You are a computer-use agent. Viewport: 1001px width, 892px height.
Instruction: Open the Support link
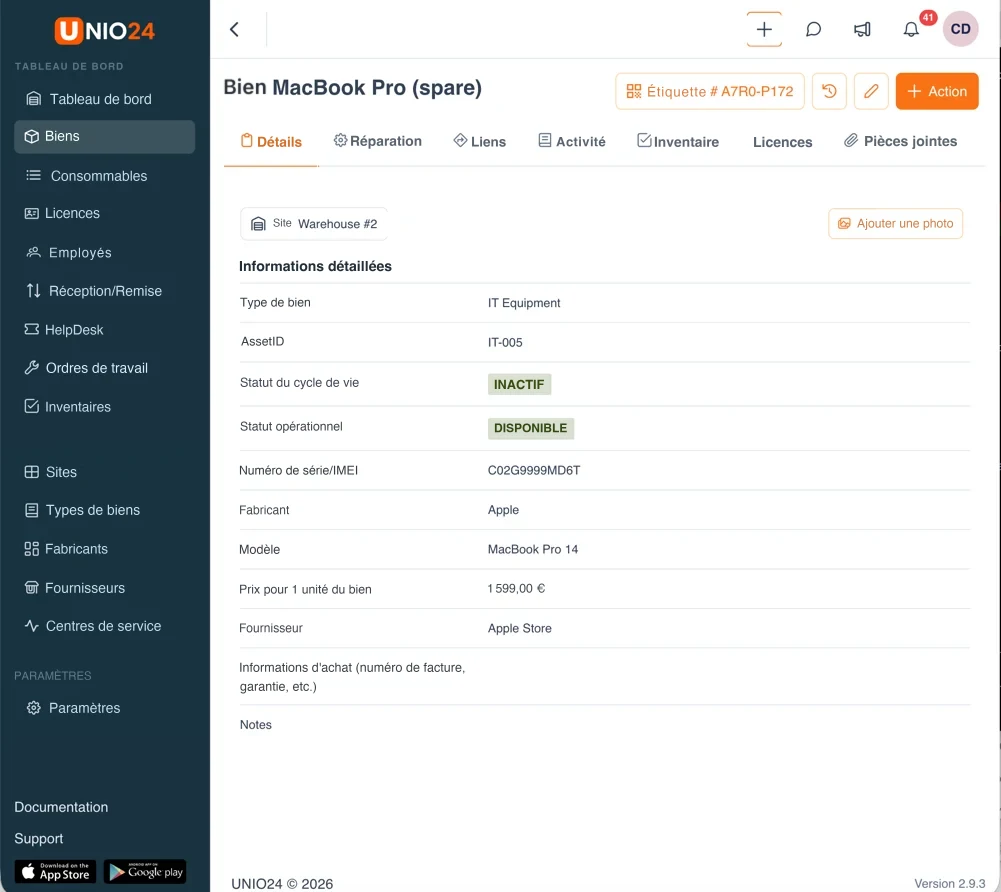point(39,839)
